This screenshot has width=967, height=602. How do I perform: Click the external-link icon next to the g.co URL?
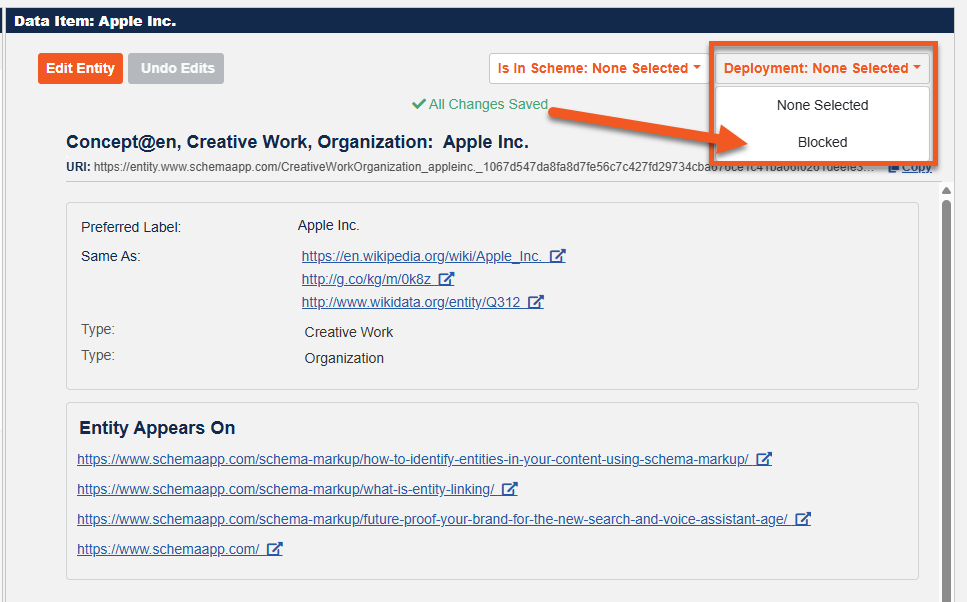(446, 279)
